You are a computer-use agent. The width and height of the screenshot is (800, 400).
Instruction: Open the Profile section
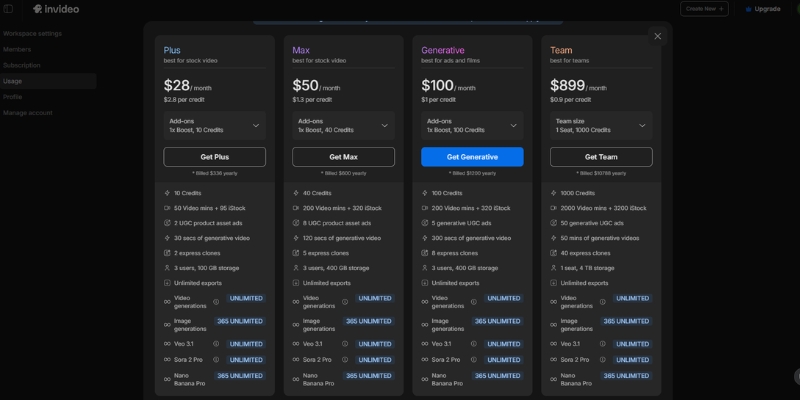12,97
